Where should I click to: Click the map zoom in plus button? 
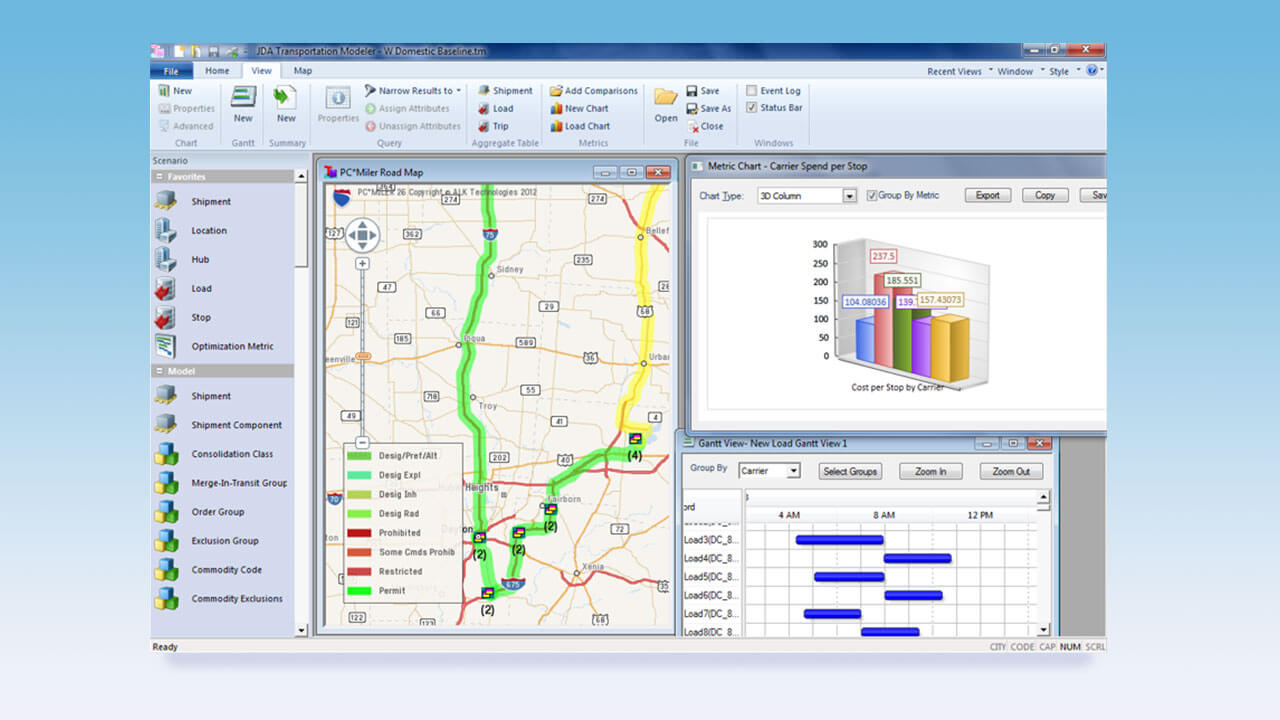point(362,264)
